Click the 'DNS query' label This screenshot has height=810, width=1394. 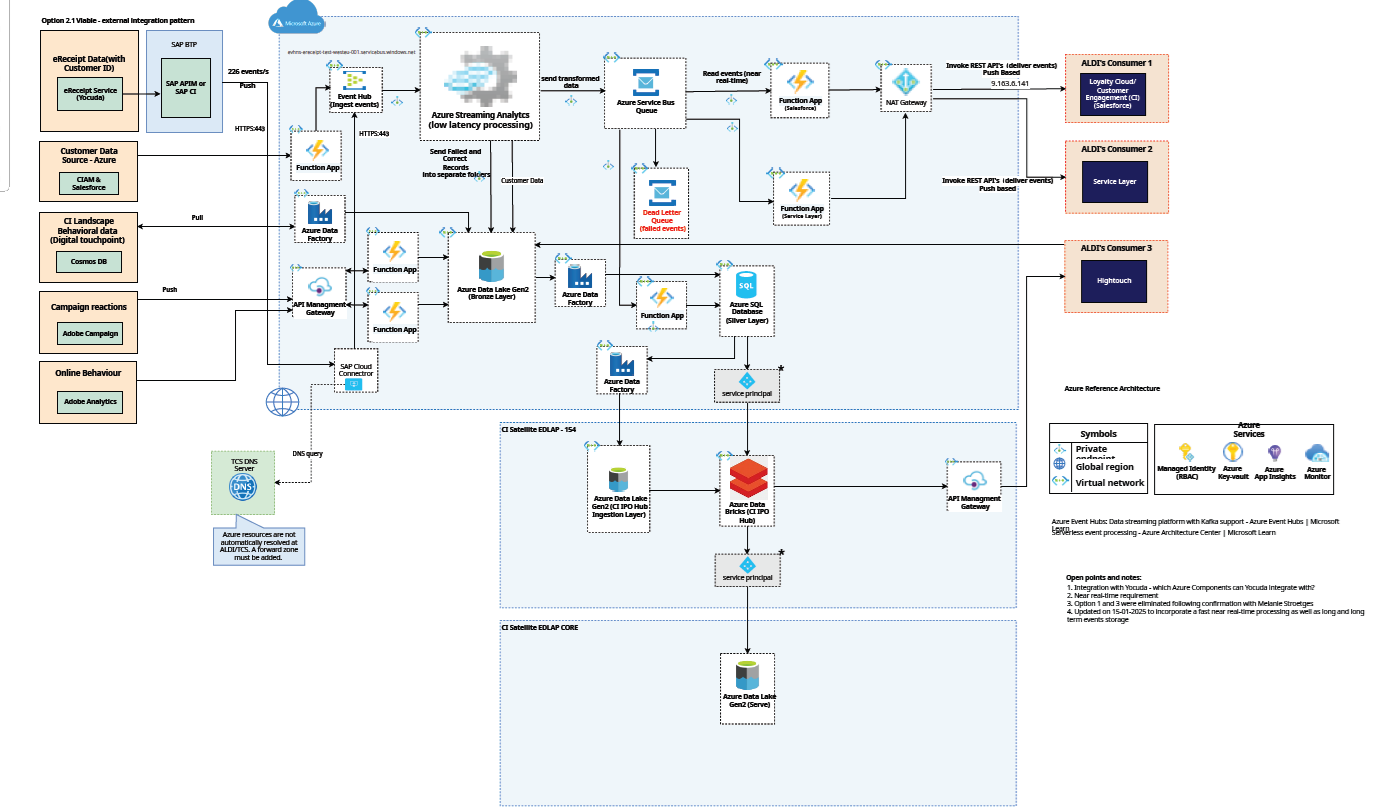[307, 453]
